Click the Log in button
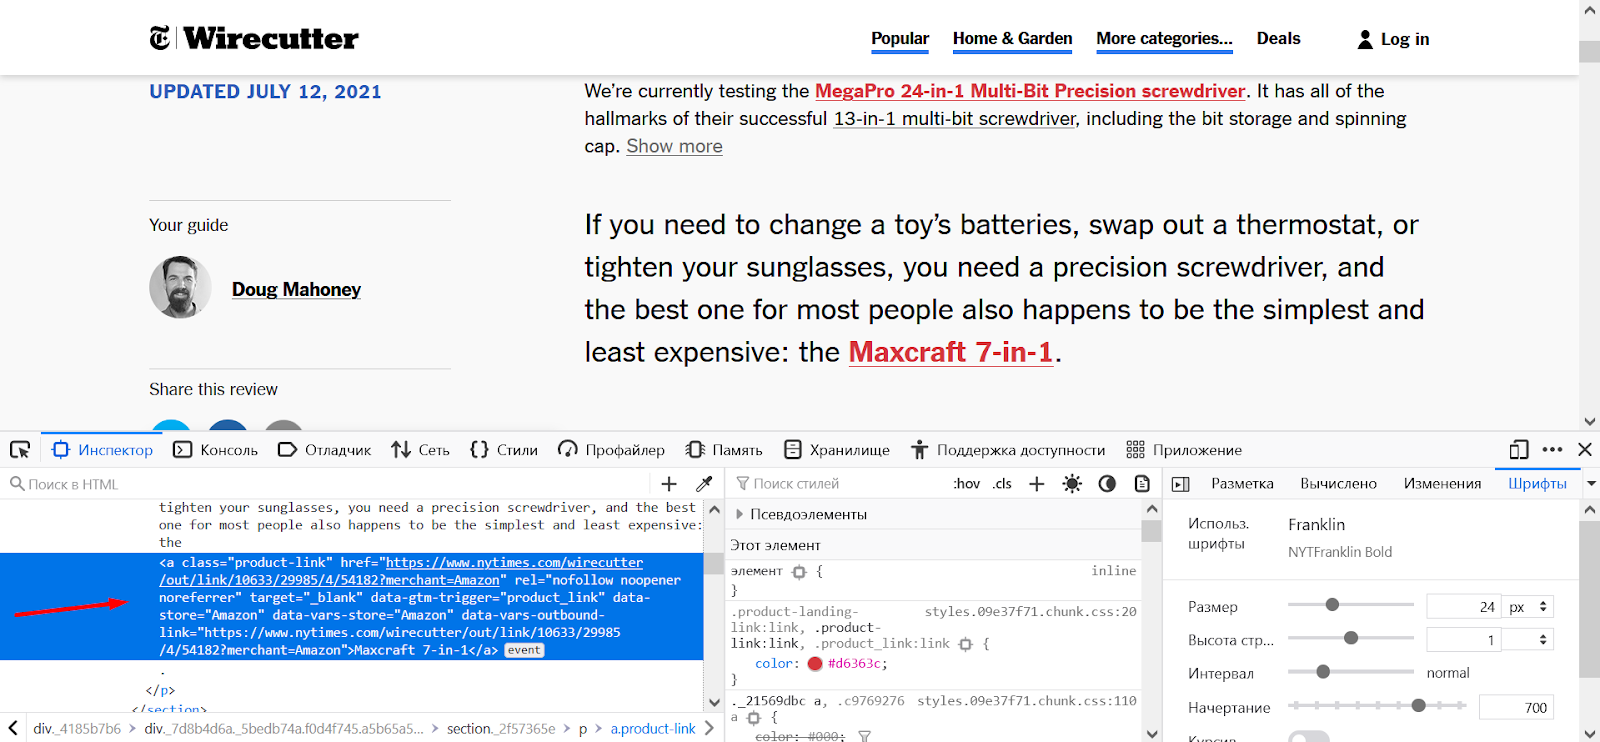1600x742 pixels. [1393, 39]
